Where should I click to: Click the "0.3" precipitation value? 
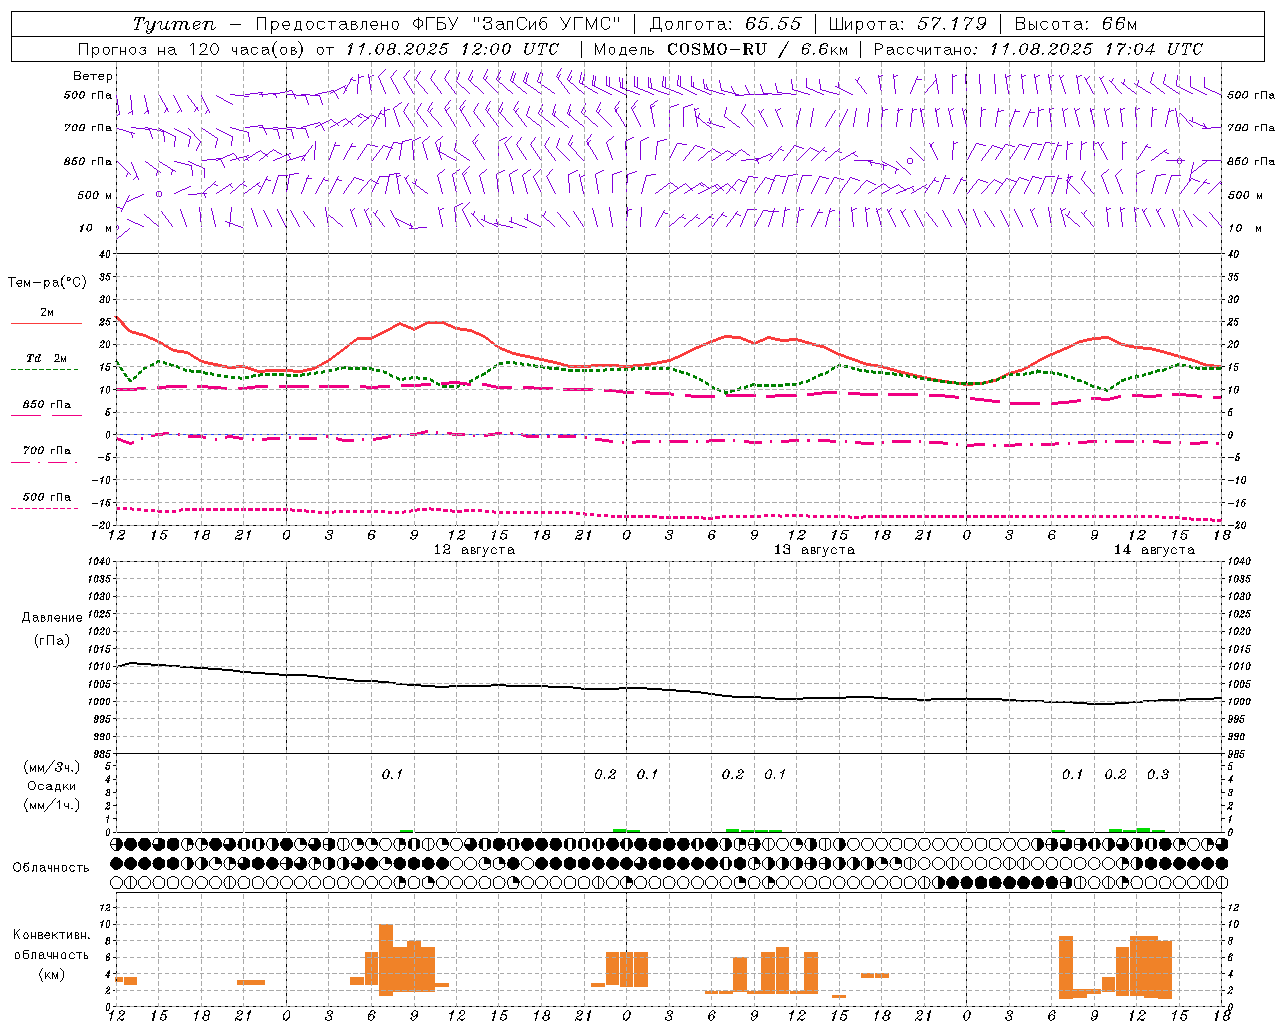click(x=1158, y=775)
